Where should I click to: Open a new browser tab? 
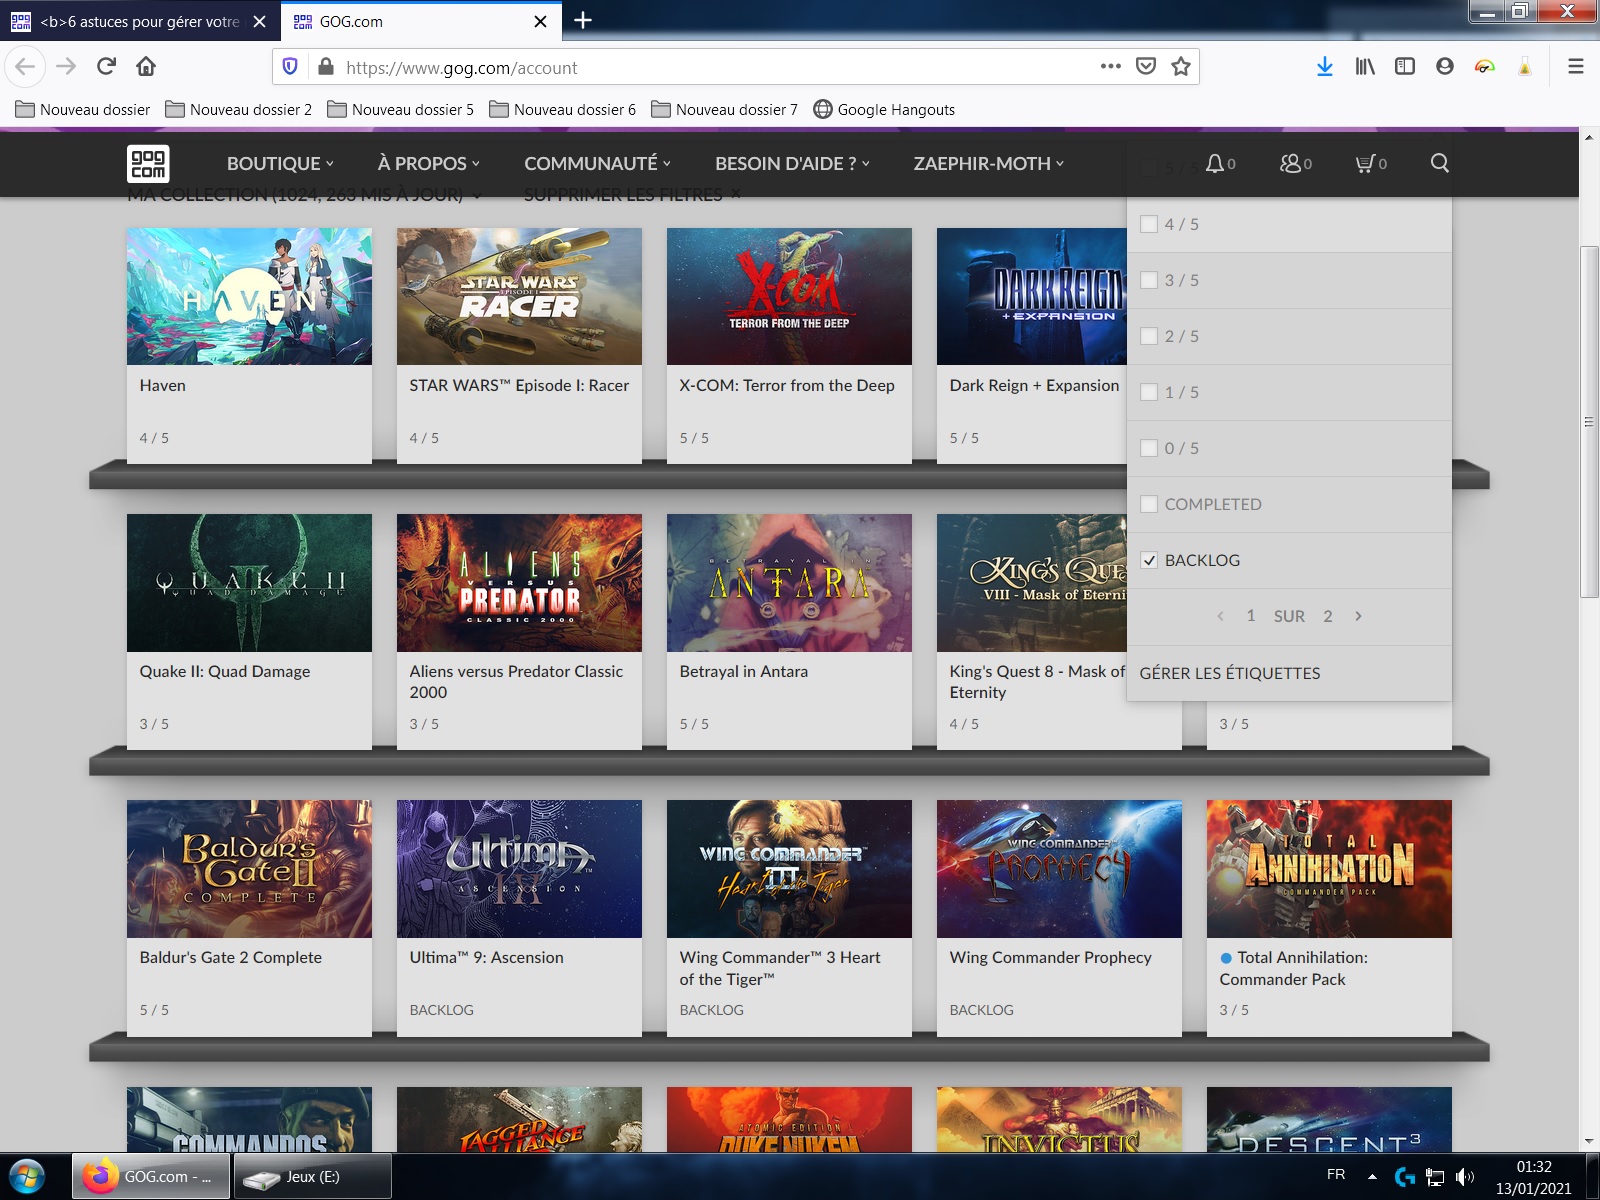coord(583,20)
